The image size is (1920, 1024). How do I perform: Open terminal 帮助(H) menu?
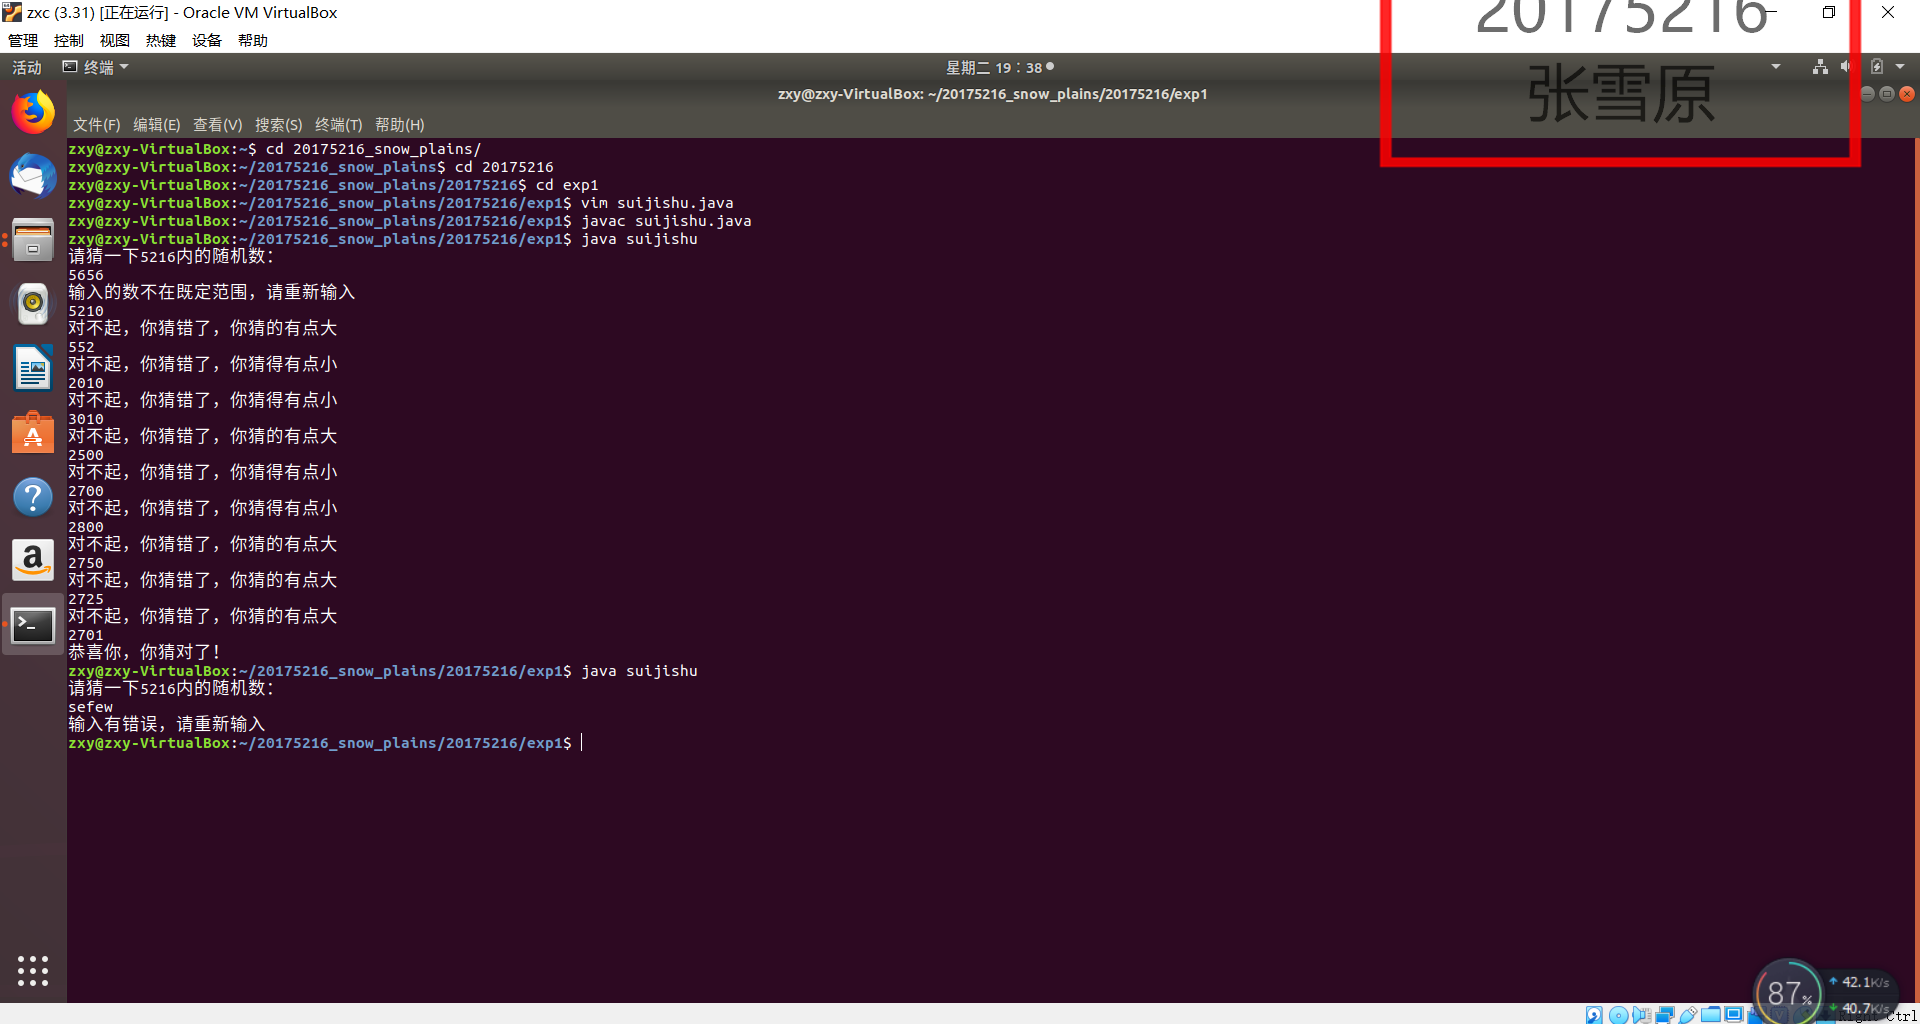pyautogui.click(x=400, y=125)
